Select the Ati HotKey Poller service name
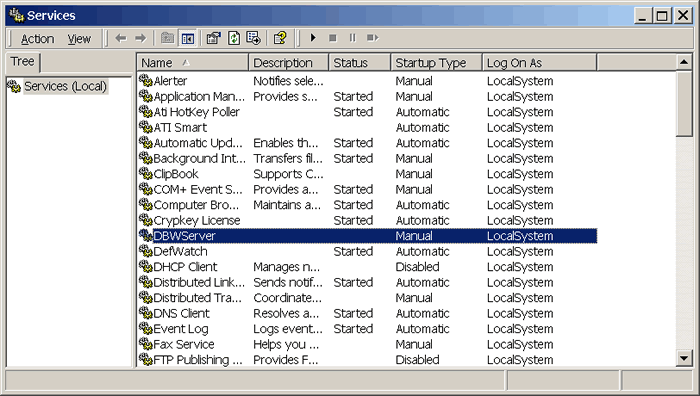This screenshot has width=700, height=396. pos(196,112)
